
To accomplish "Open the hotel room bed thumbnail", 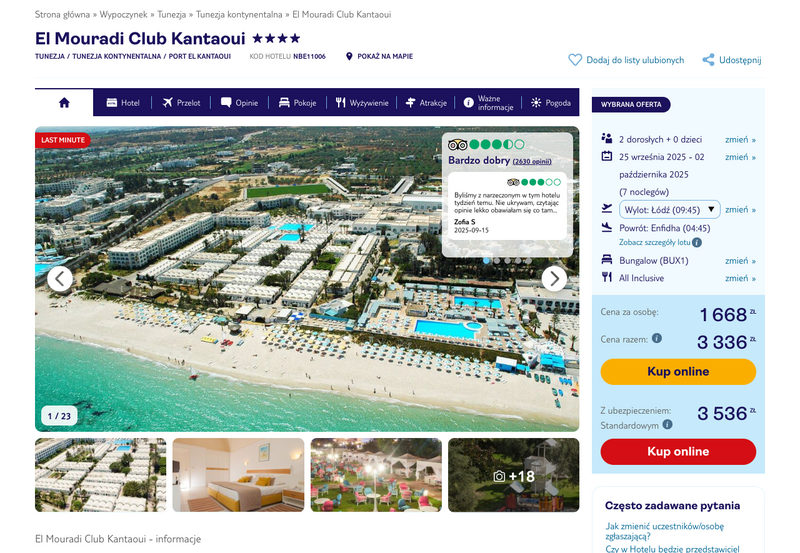I will tap(238, 475).
